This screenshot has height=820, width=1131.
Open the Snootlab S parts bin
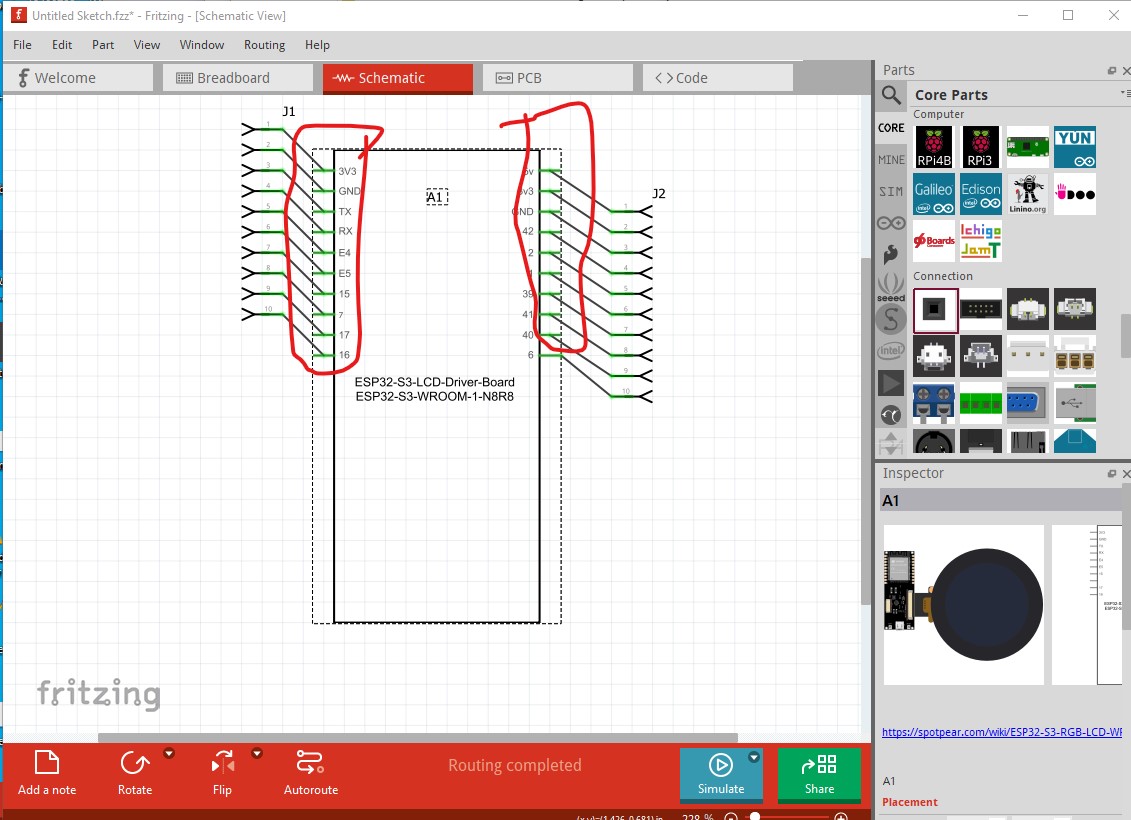click(x=891, y=319)
